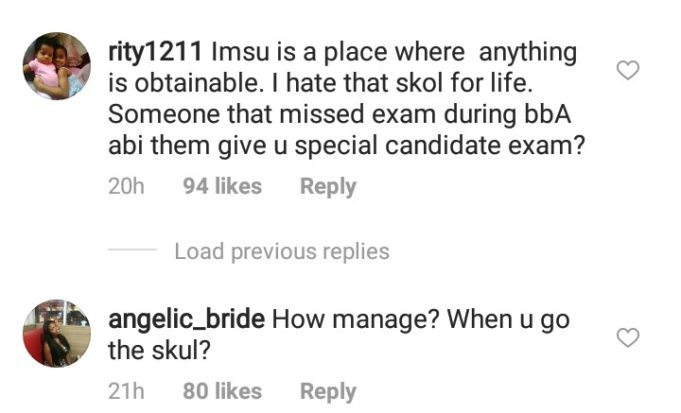
Task: Reply to rity1211's comment
Action: [x=327, y=186]
